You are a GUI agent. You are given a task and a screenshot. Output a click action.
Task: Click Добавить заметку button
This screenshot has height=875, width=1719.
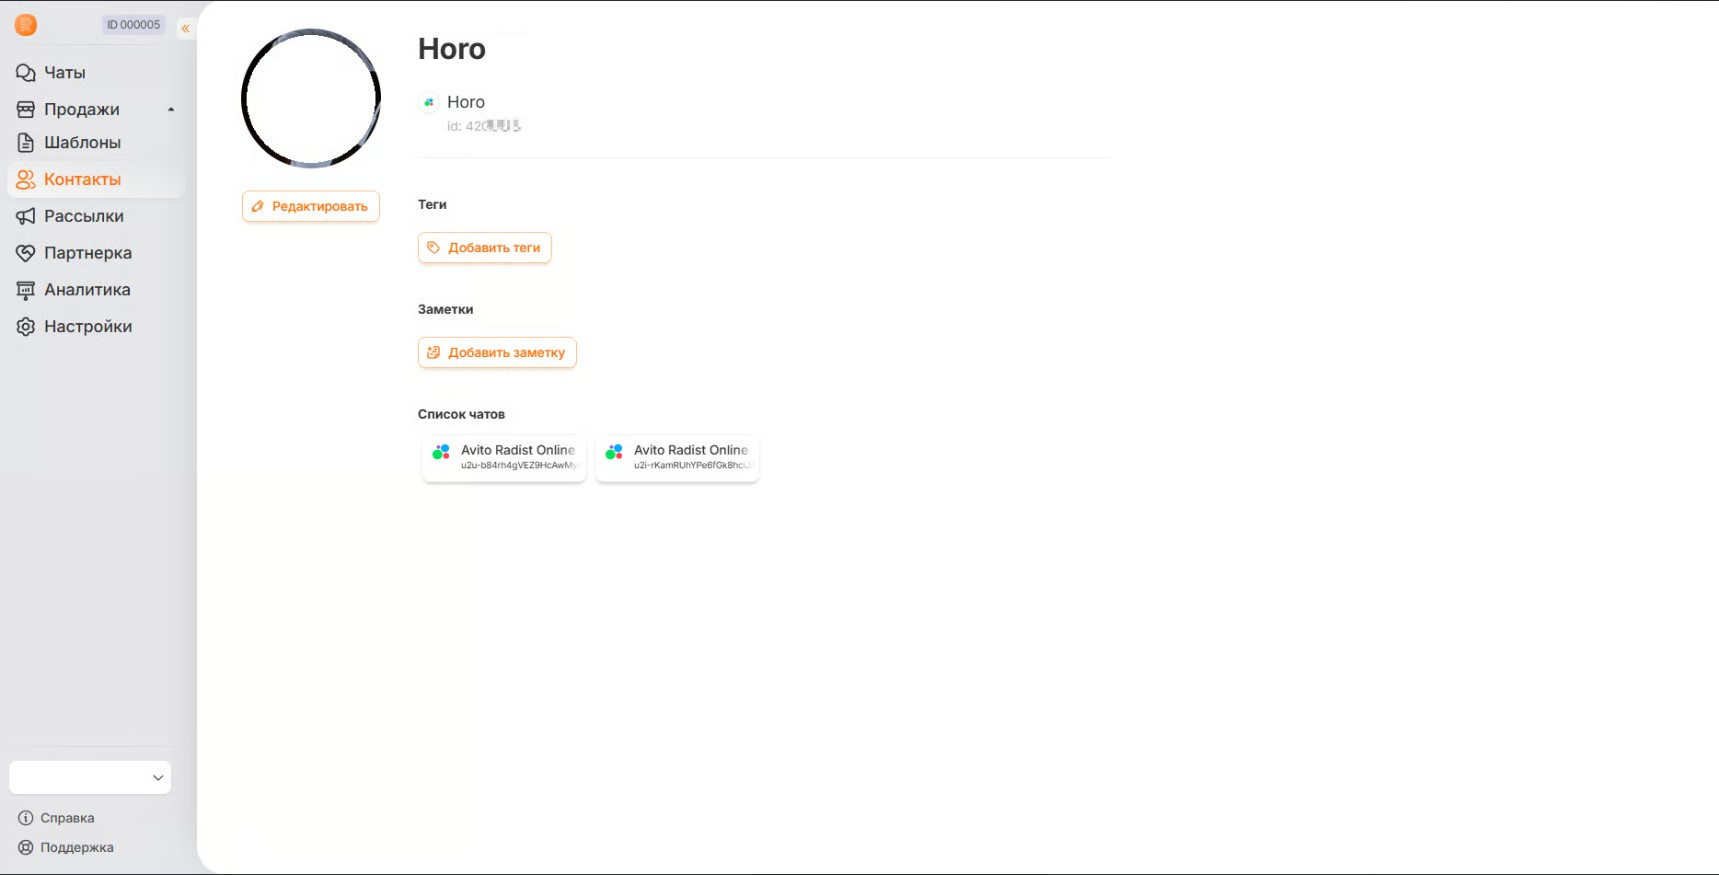coord(497,353)
